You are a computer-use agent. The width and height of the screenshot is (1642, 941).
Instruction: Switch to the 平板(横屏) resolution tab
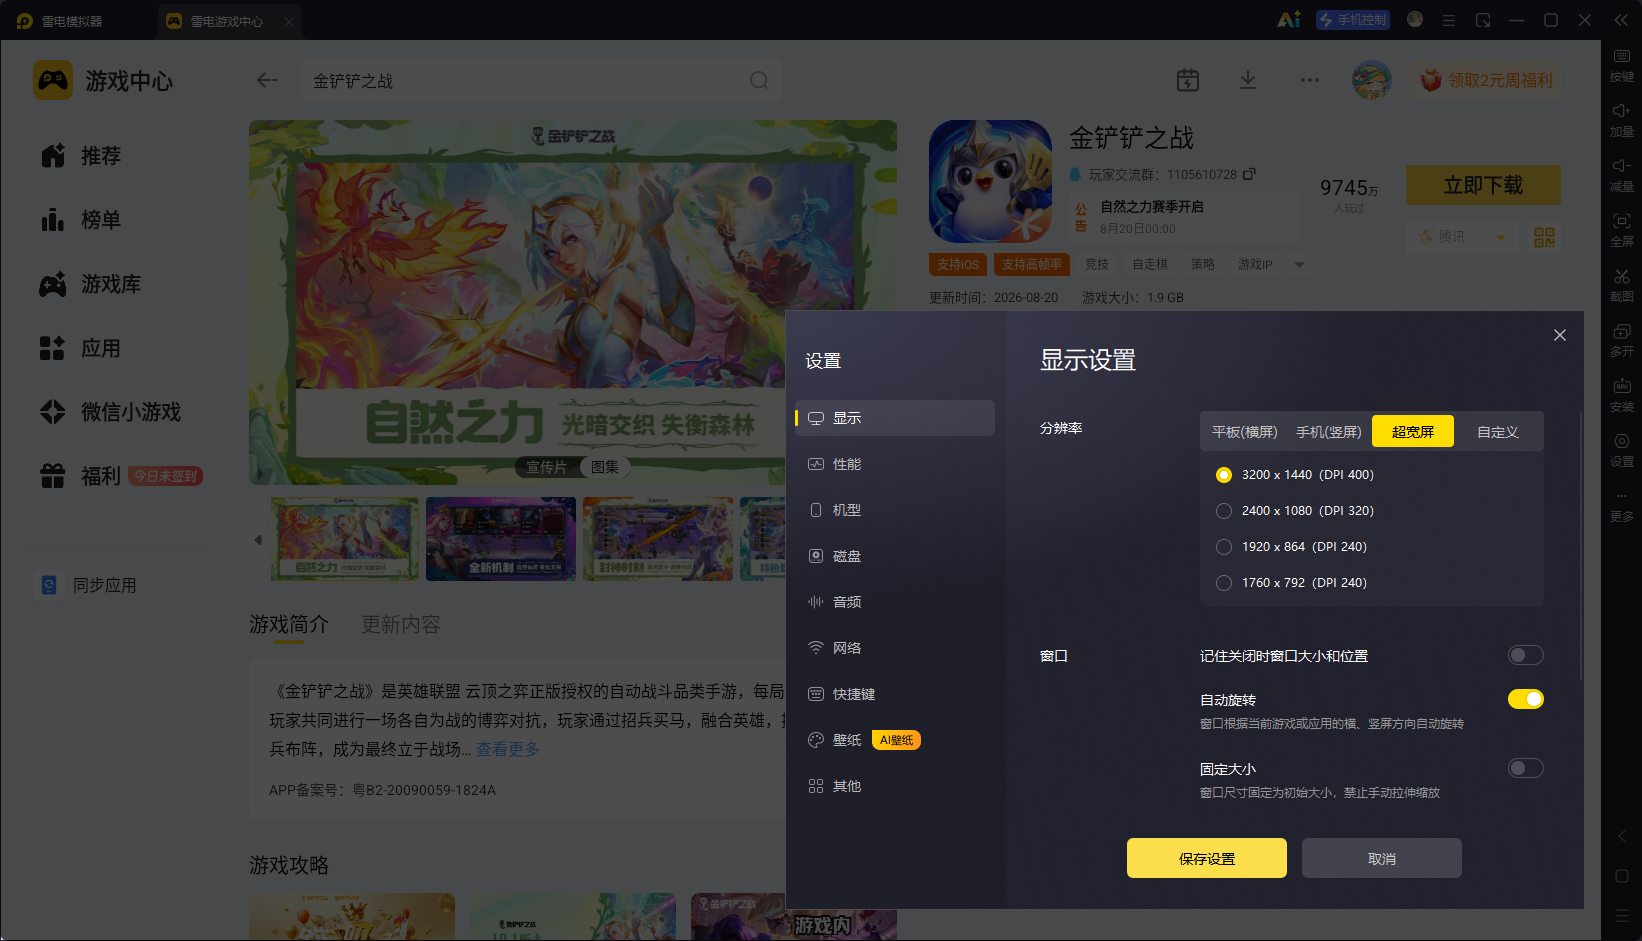[1245, 432]
